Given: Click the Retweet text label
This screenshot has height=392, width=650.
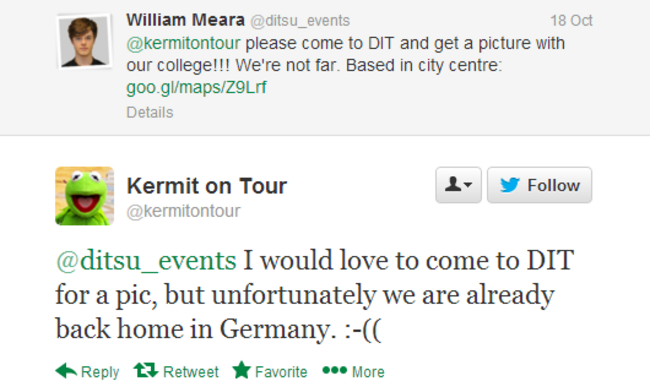Looking at the screenshot, I should [191, 372].
